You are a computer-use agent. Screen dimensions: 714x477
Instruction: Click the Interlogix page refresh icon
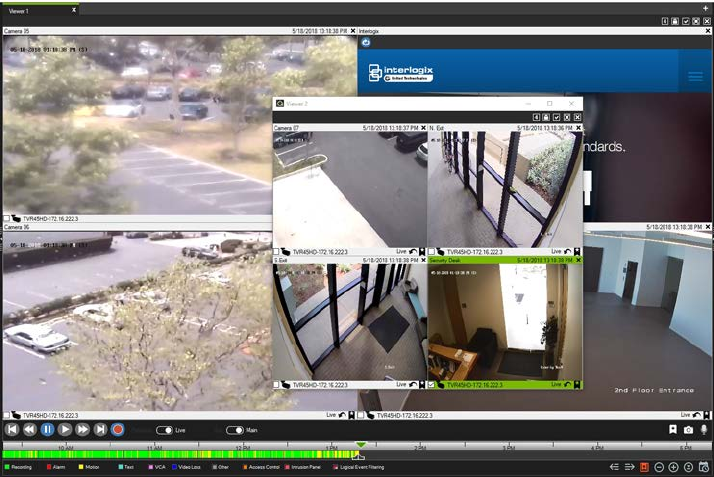366,42
